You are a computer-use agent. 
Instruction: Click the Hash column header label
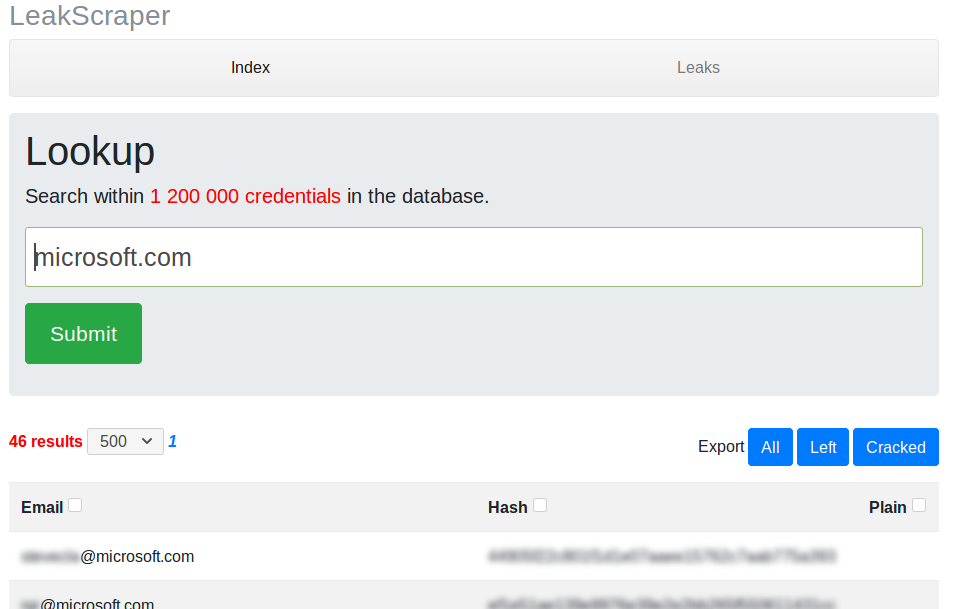[x=507, y=507]
